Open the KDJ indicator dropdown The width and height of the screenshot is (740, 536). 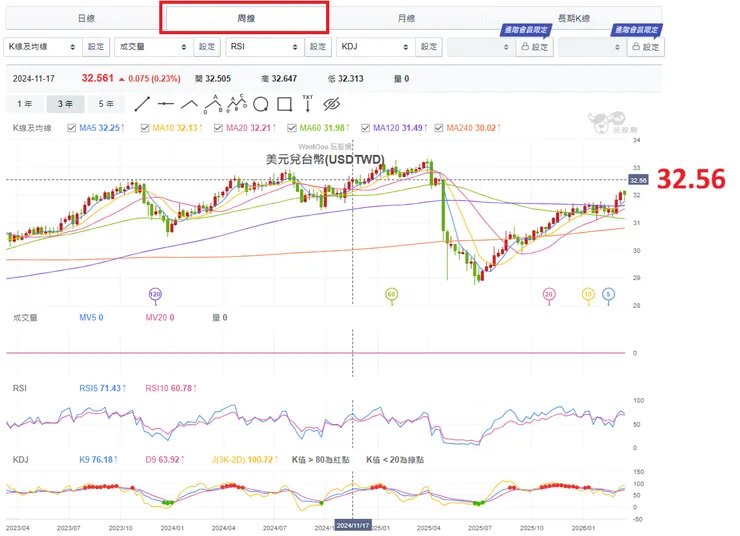(376, 47)
